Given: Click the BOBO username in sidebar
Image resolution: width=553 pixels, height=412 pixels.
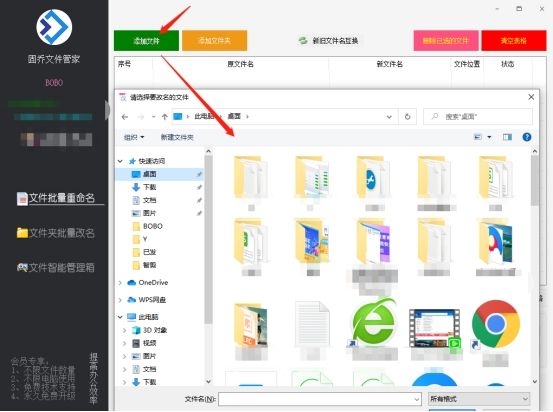Looking at the screenshot, I should 54,83.
